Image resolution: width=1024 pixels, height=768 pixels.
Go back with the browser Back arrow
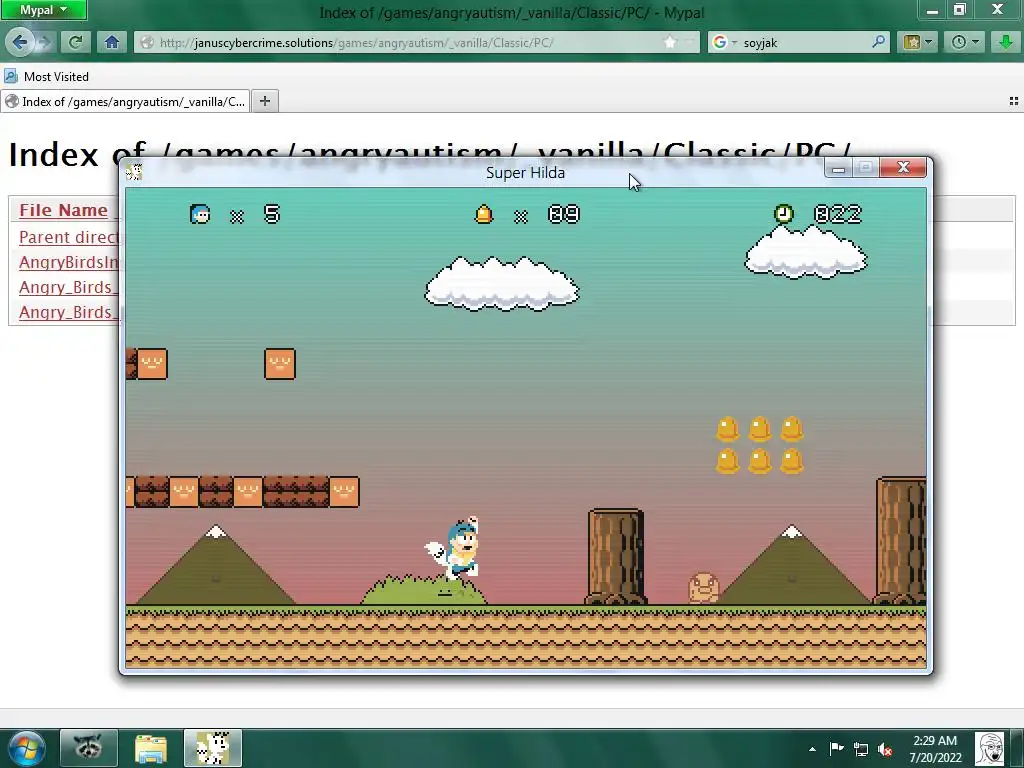[x=19, y=42]
